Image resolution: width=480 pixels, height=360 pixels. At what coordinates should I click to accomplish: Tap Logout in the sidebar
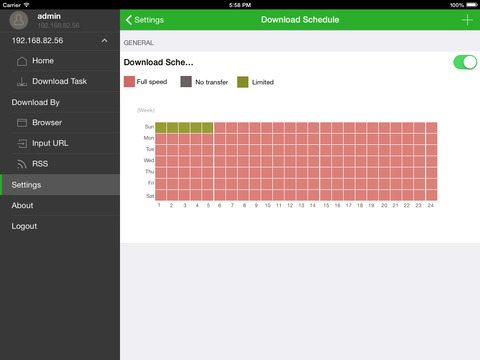(x=60, y=226)
